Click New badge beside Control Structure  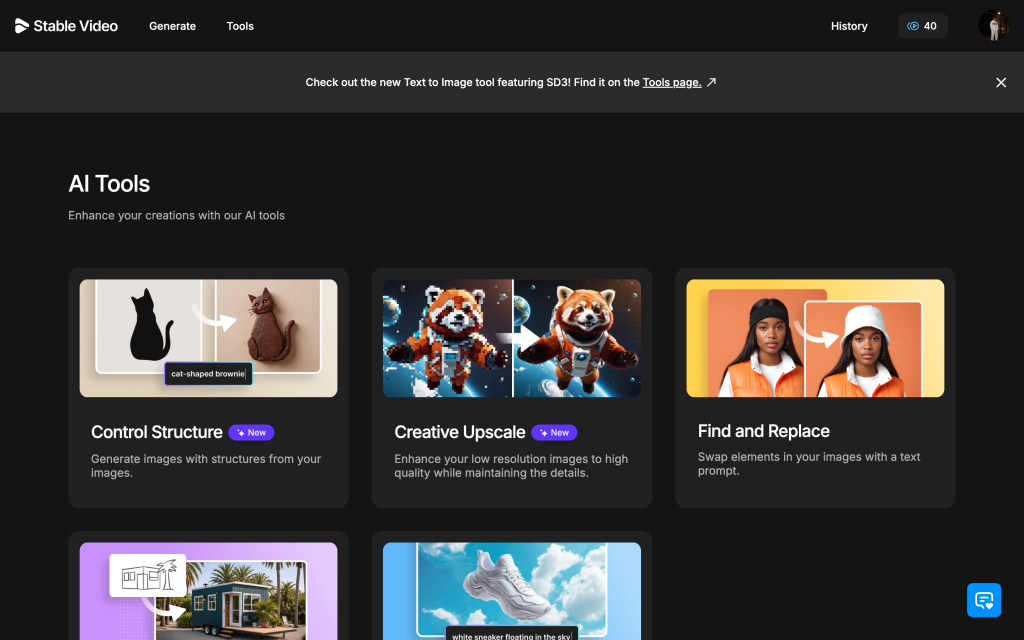[251, 432]
